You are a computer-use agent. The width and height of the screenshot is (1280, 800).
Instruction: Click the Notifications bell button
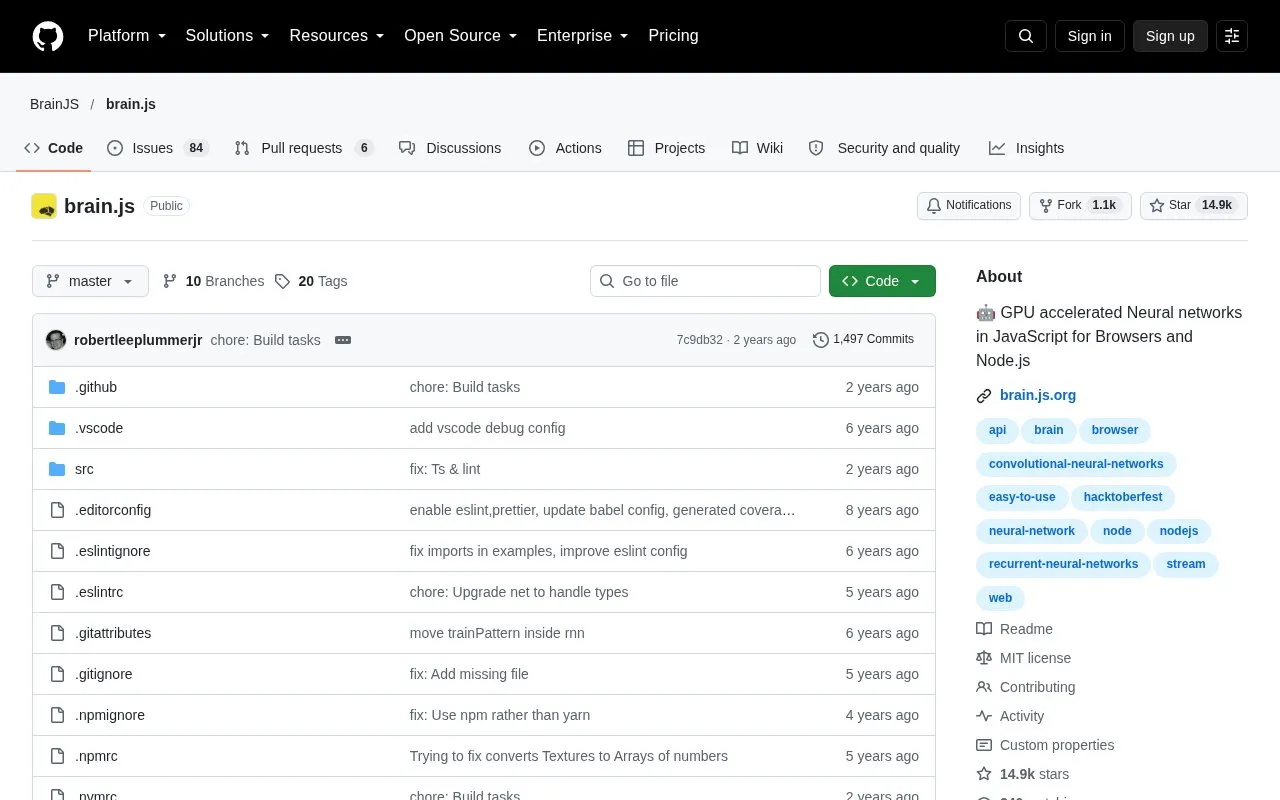pyautogui.click(x=969, y=205)
